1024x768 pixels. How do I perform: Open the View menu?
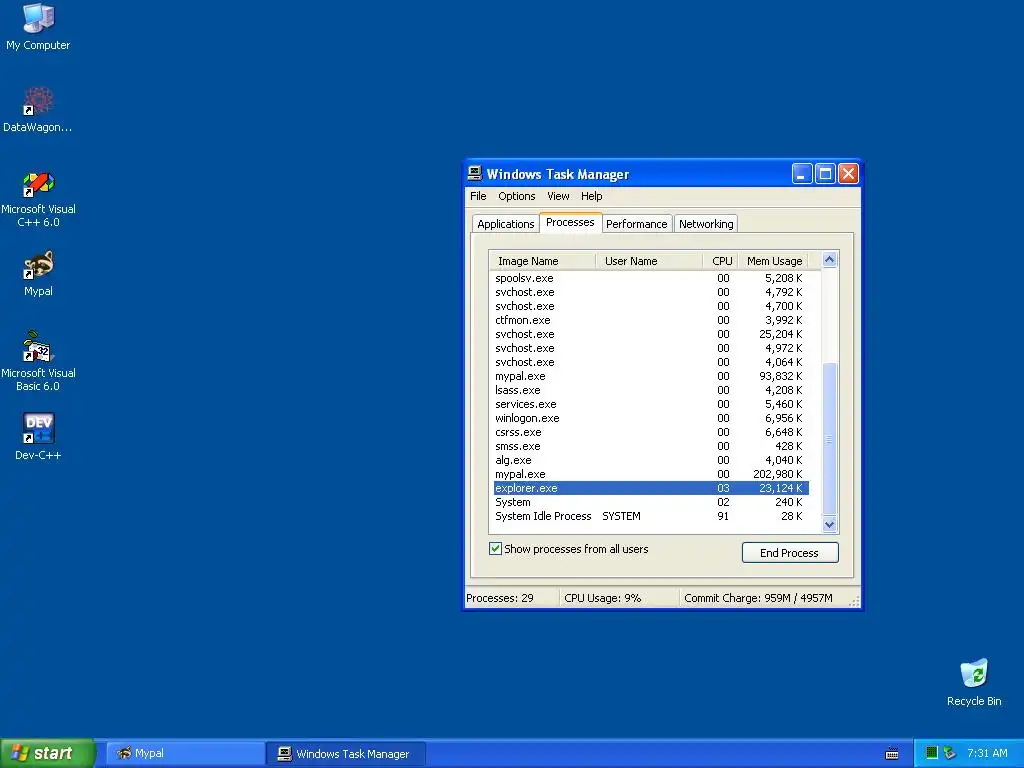558,196
